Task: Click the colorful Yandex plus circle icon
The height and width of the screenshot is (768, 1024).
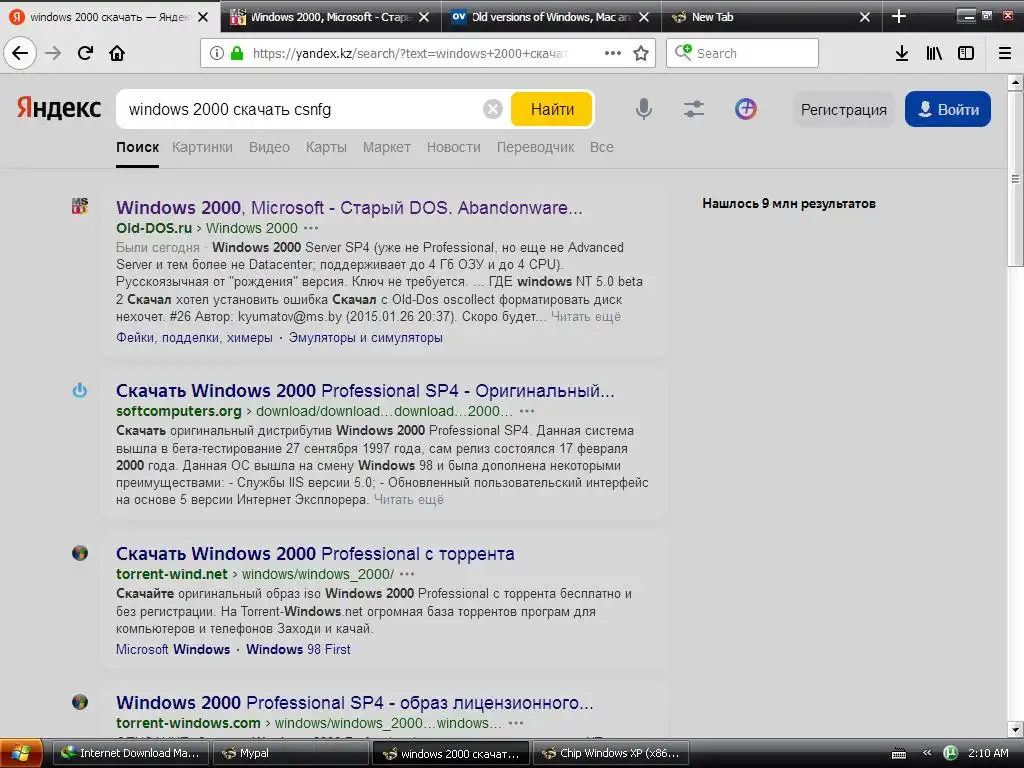Action: [x=745, y=109]
